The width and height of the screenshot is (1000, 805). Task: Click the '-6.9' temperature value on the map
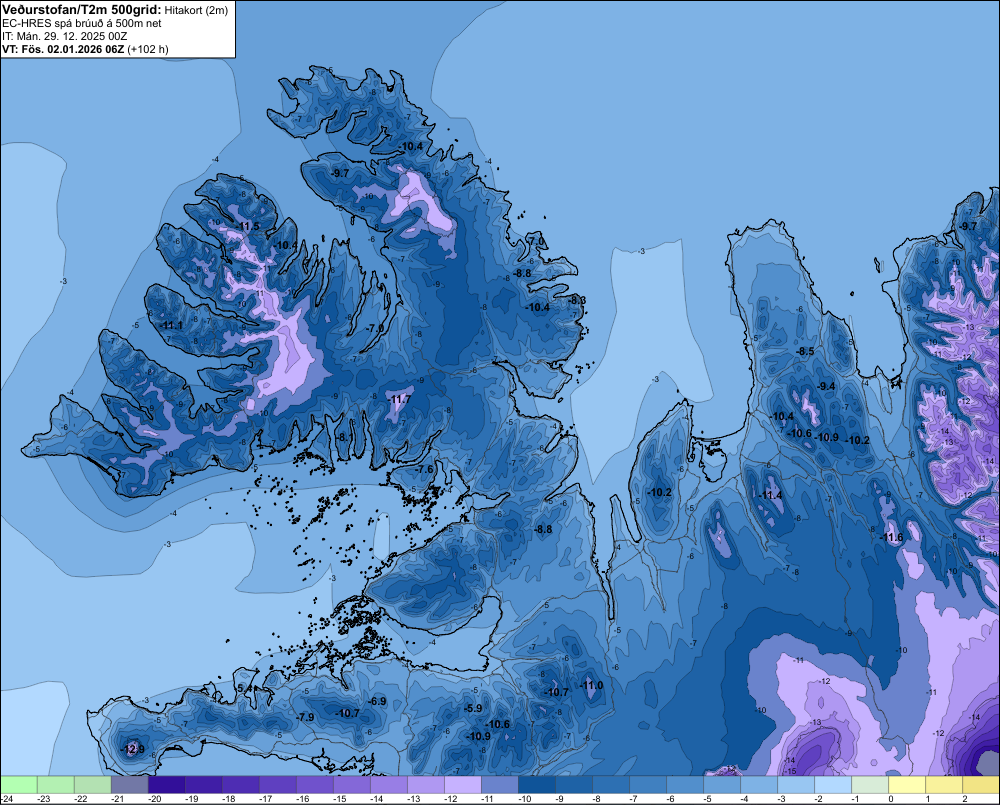coord(378,700)
